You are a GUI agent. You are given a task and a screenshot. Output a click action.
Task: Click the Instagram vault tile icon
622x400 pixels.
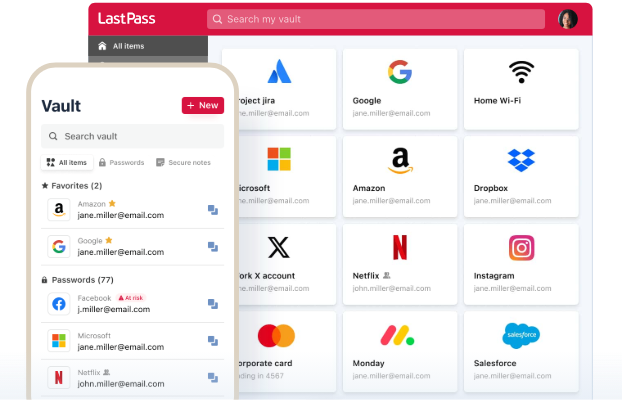pos(521,247)
